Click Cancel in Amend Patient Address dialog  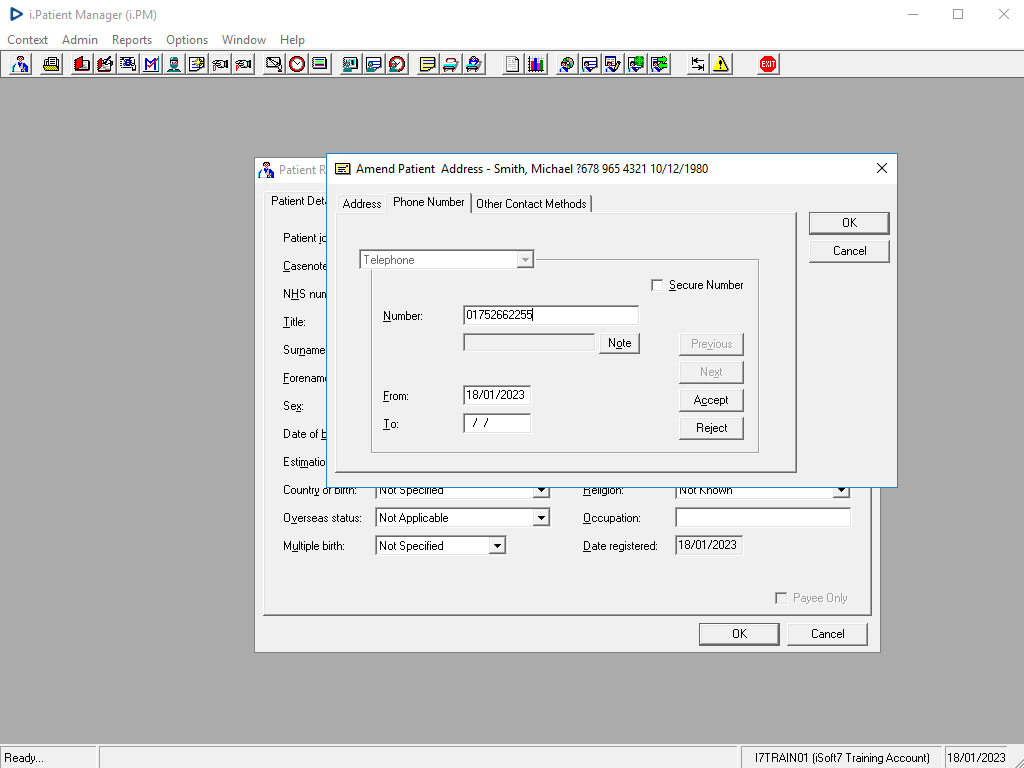[x=849, y=251]
